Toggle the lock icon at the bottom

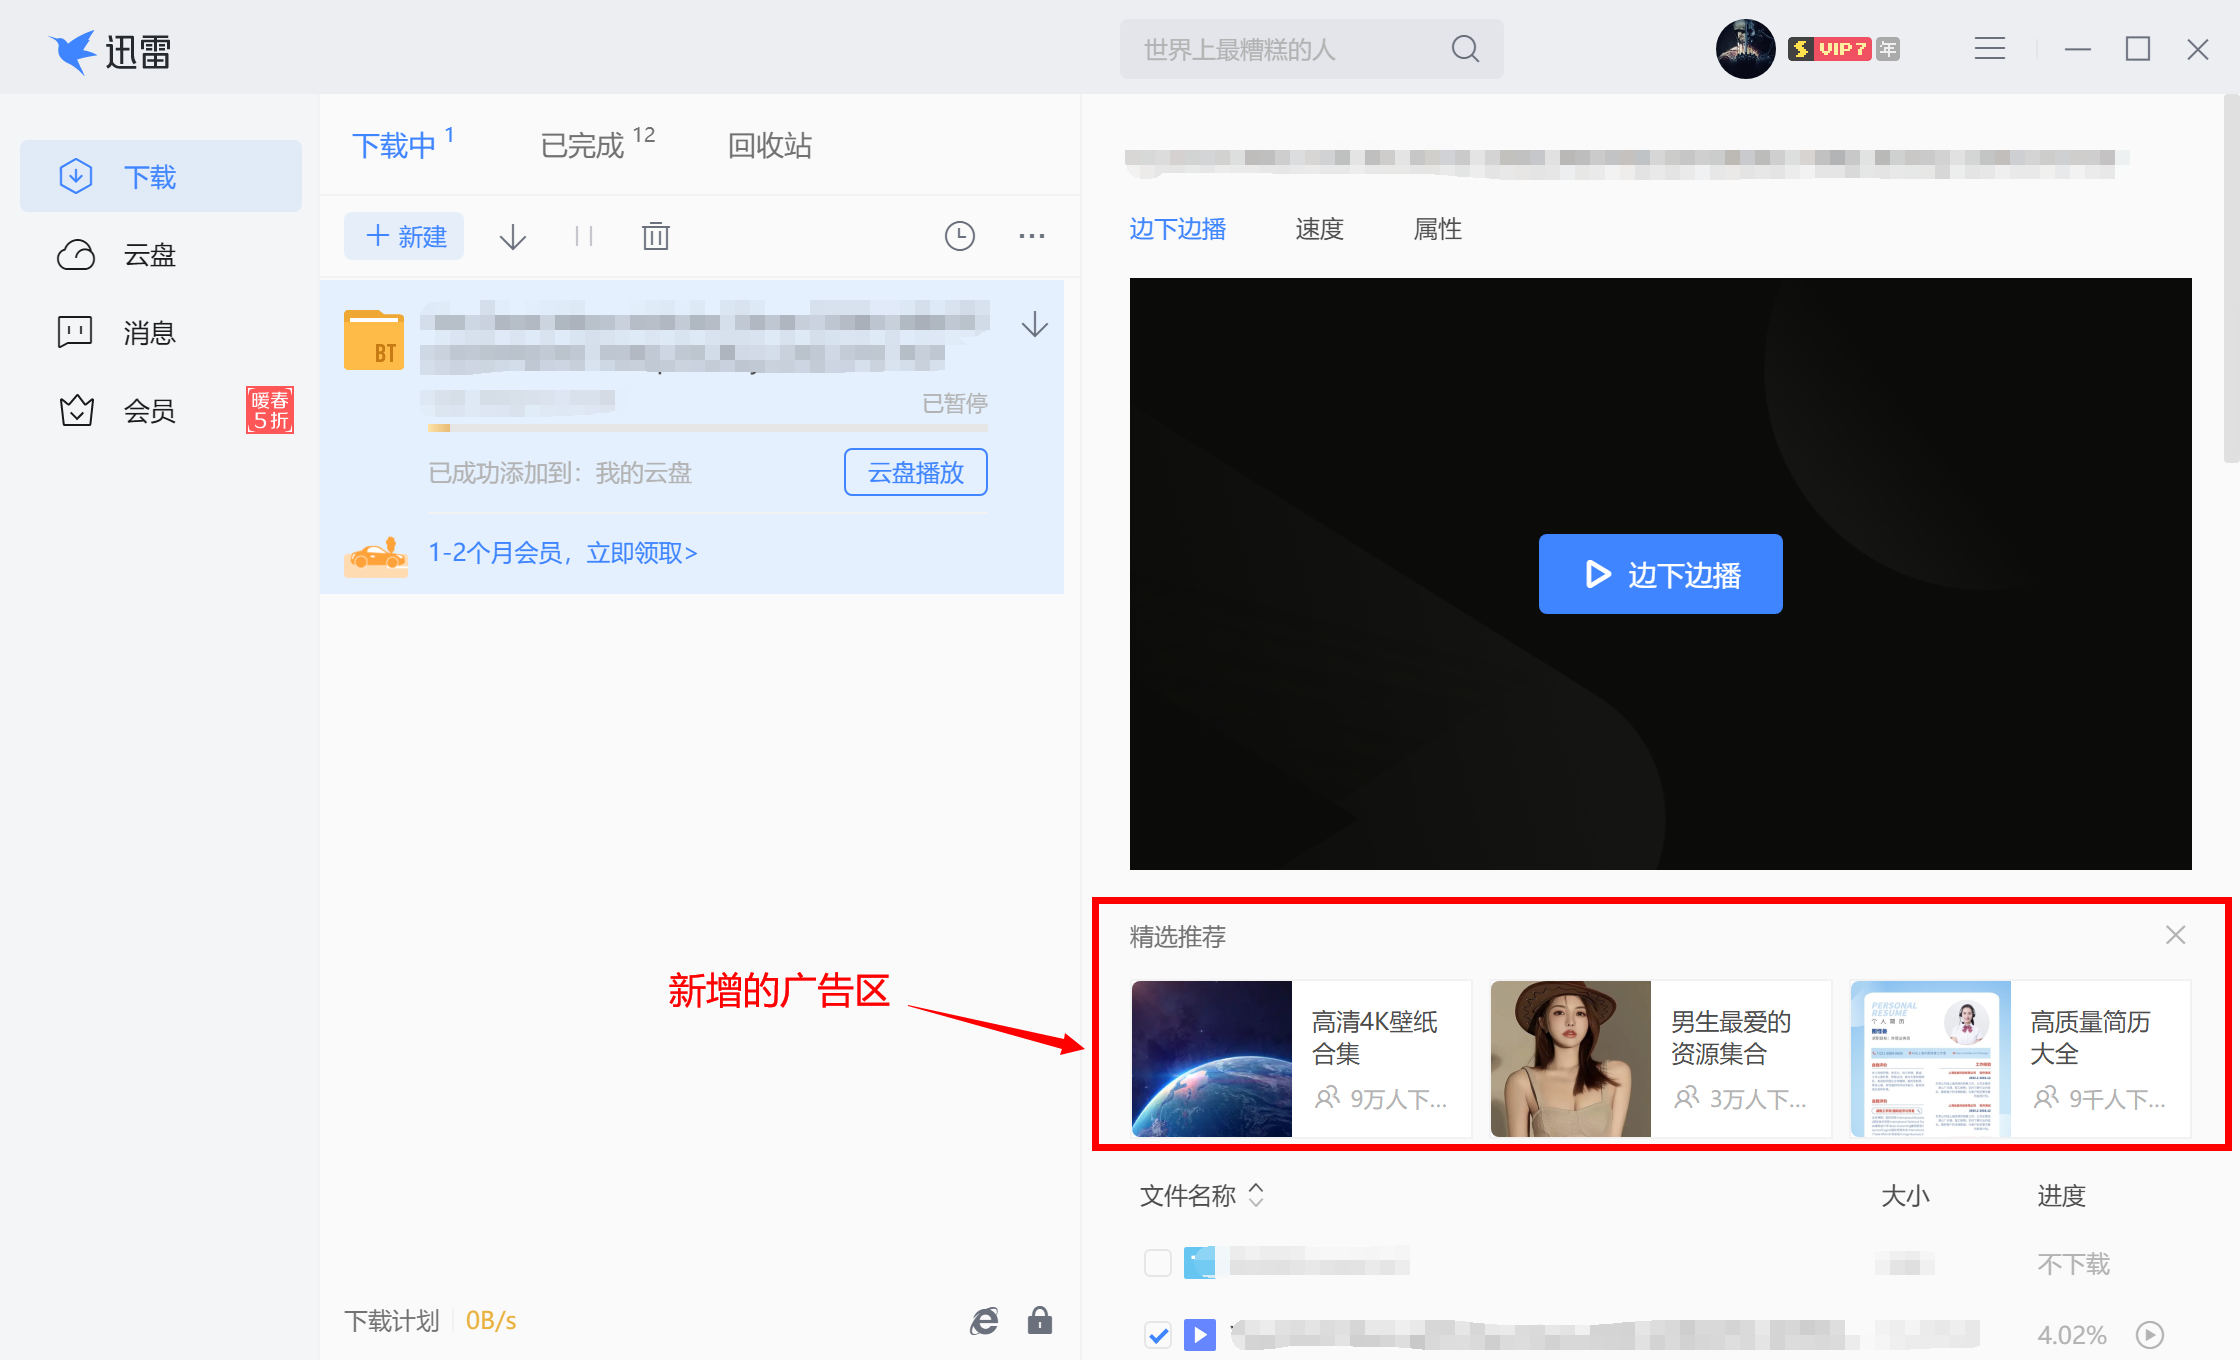[x=1039, y=1321]
